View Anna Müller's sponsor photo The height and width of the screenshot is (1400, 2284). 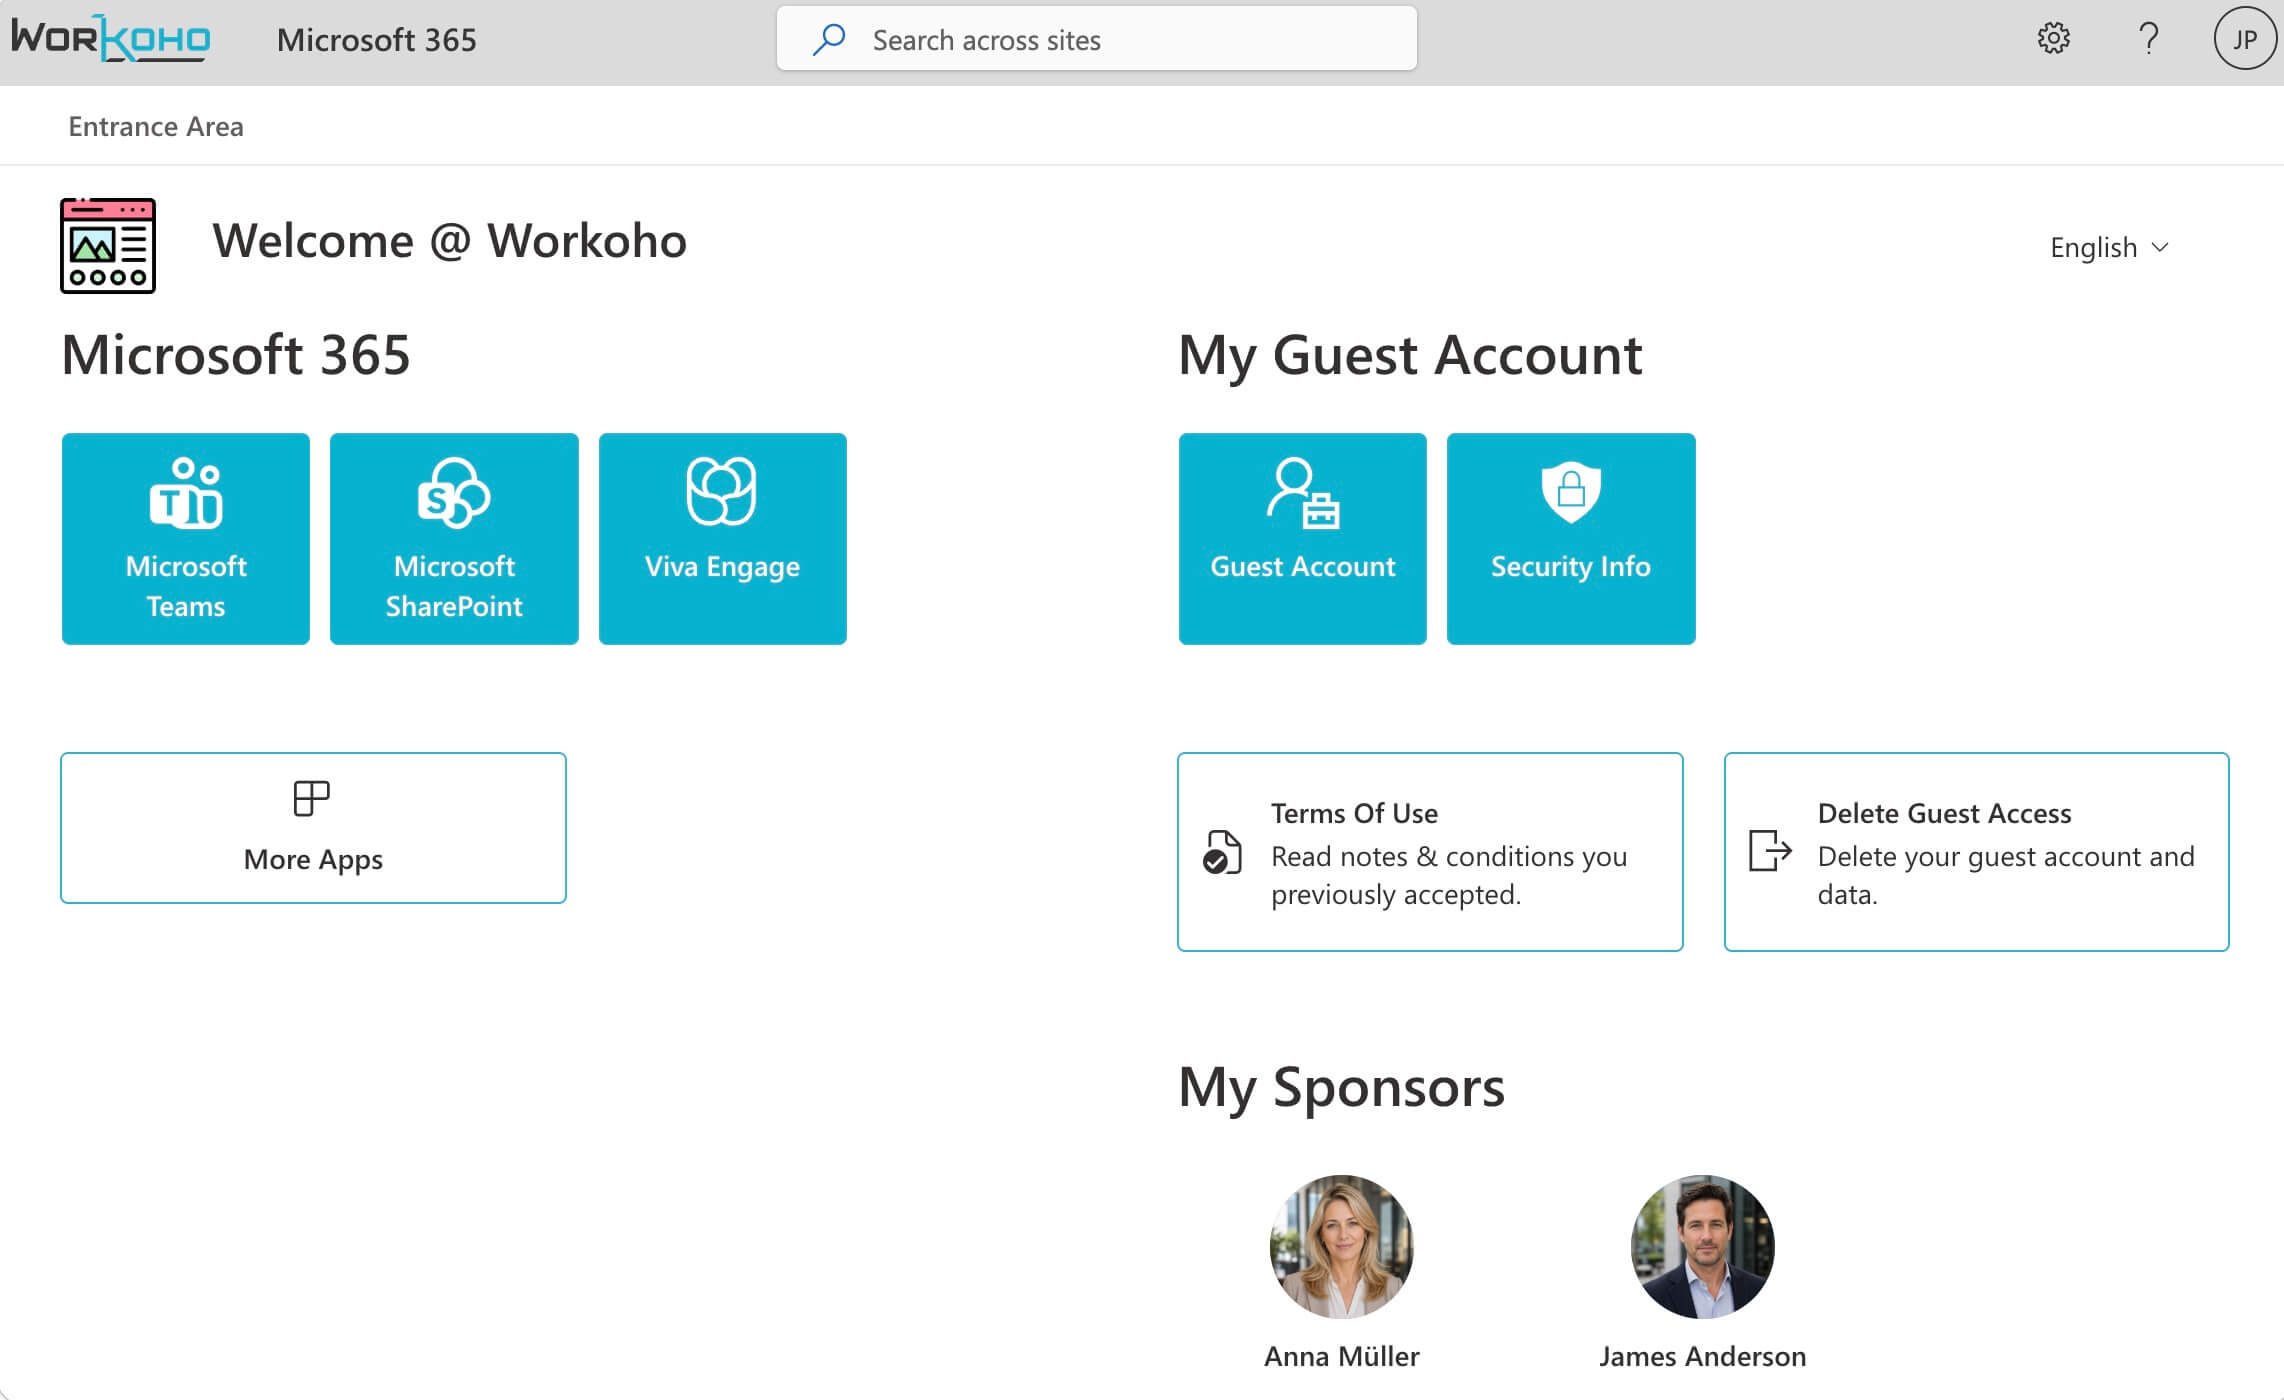(1342, 1247)
